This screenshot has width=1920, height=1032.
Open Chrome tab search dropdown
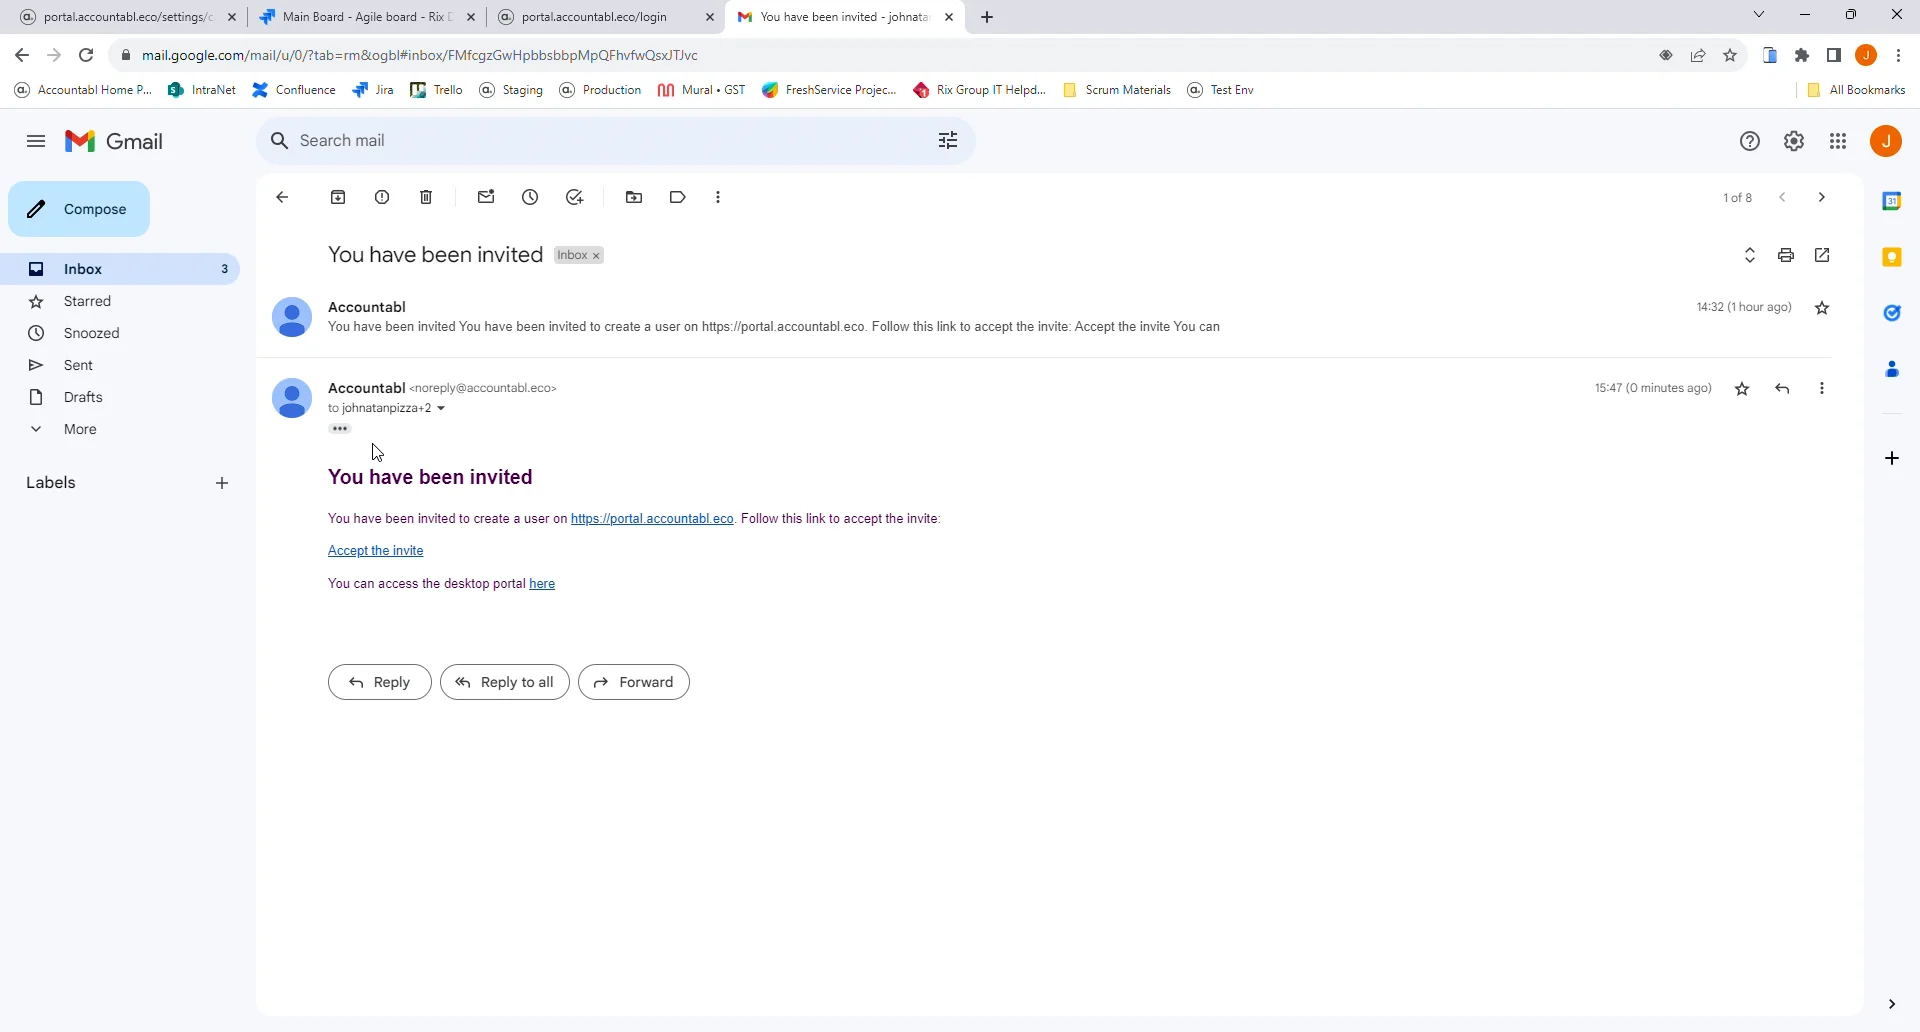tap(1759, 15)
